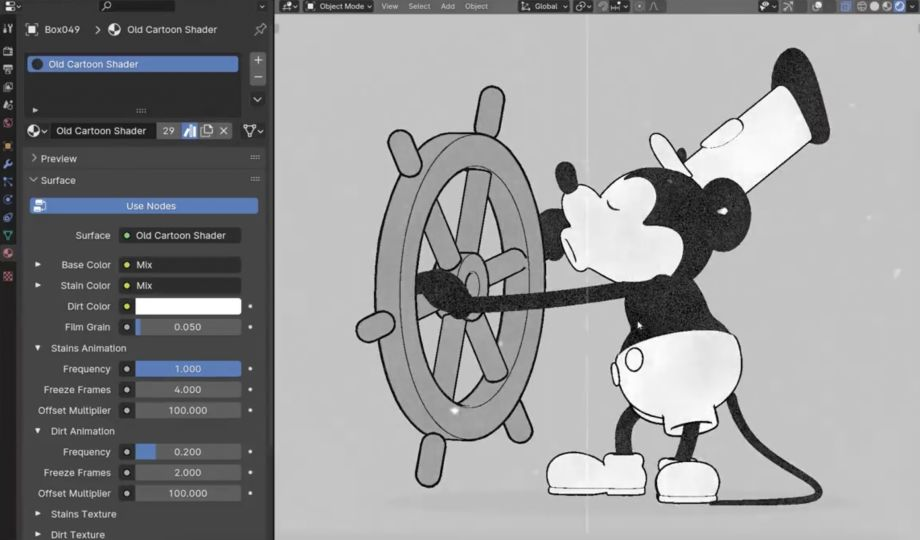The width and height of the screenshot is (920, 540).
Task: Click the material user count 29
Action: 168,131
